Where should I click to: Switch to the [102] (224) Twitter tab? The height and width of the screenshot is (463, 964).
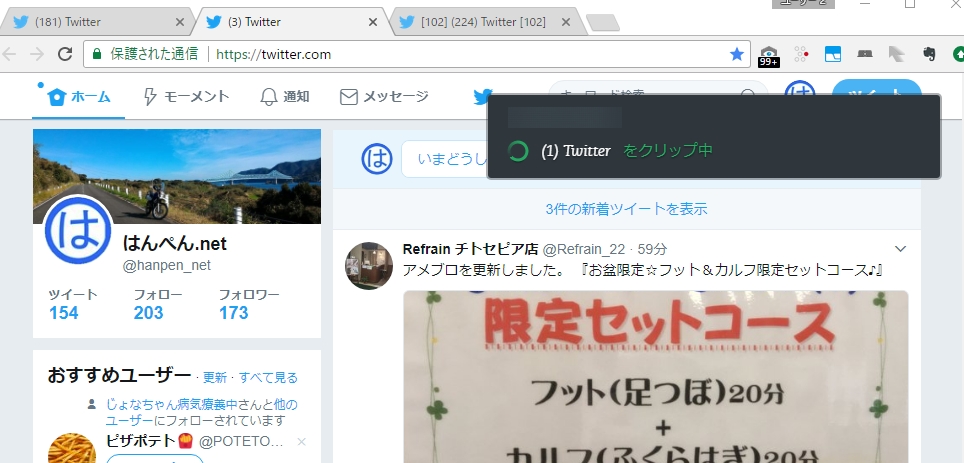[484, 22]
